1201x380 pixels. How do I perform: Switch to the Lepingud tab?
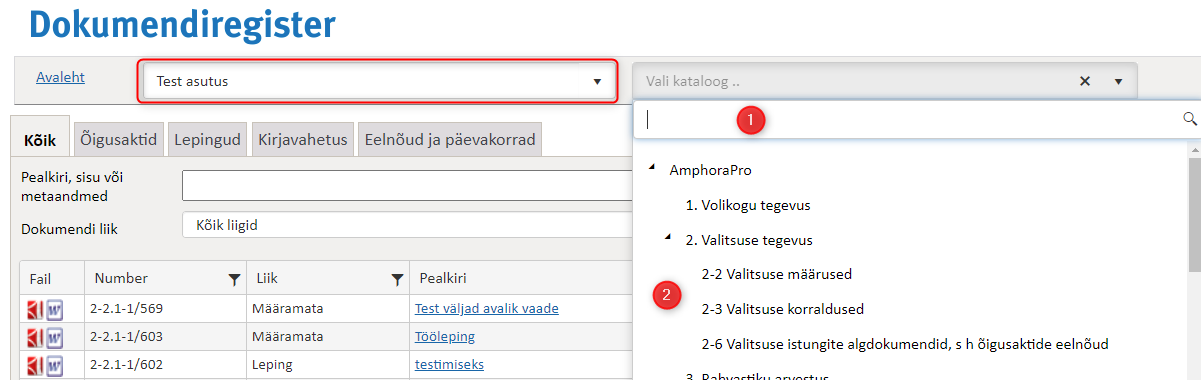[207, 140]
